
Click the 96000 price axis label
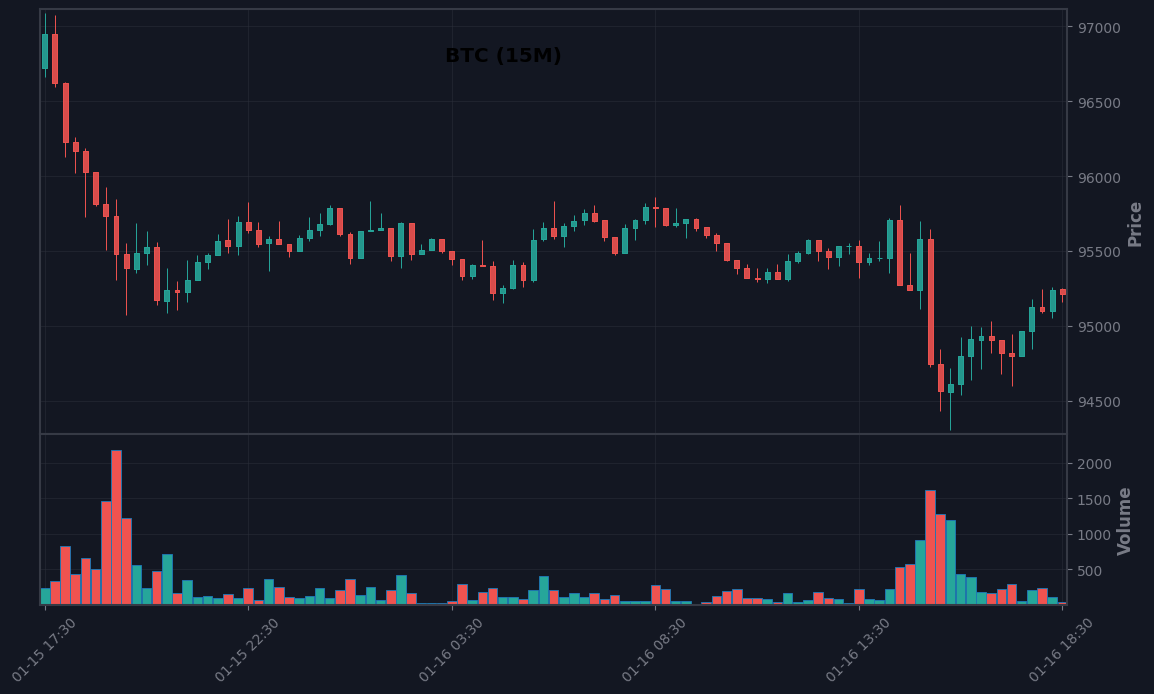coord(1099,178)
